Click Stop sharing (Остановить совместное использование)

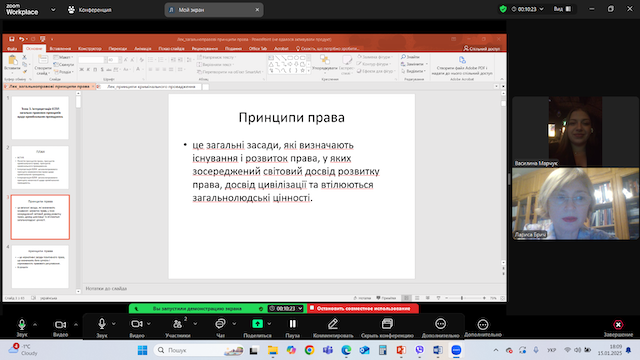(x=363, y=309)
